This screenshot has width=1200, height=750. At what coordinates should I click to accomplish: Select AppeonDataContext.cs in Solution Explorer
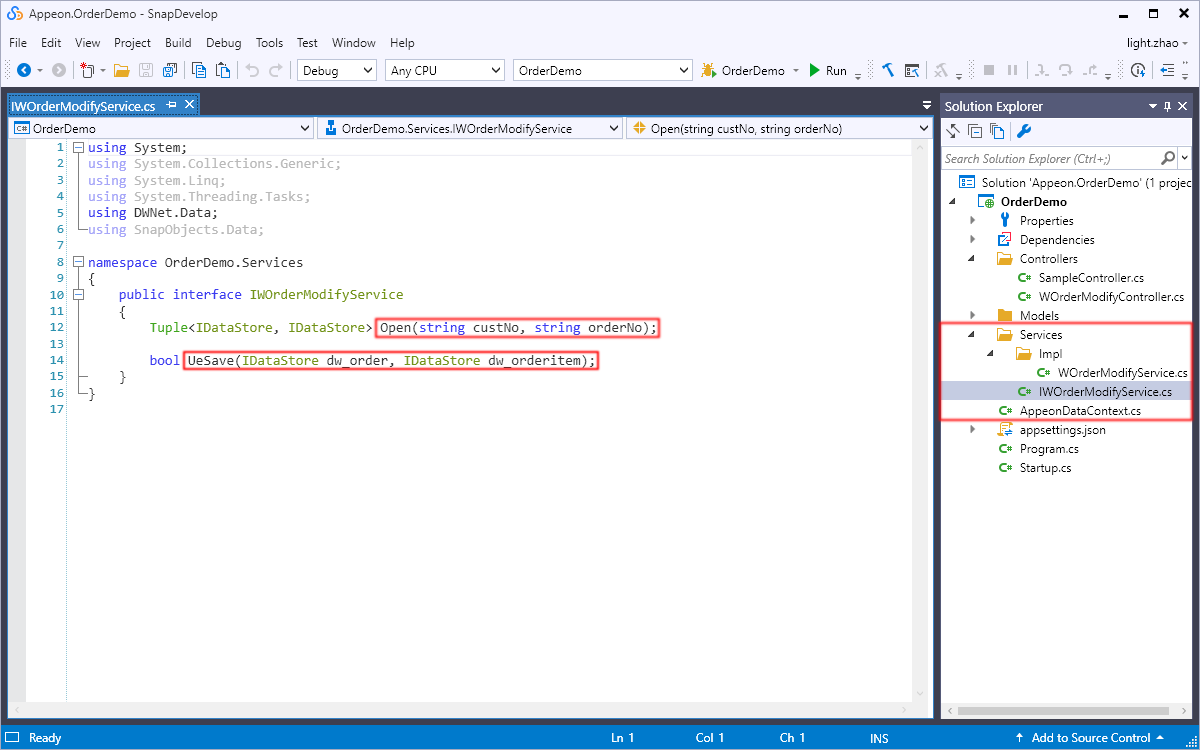coord(1080,411)
